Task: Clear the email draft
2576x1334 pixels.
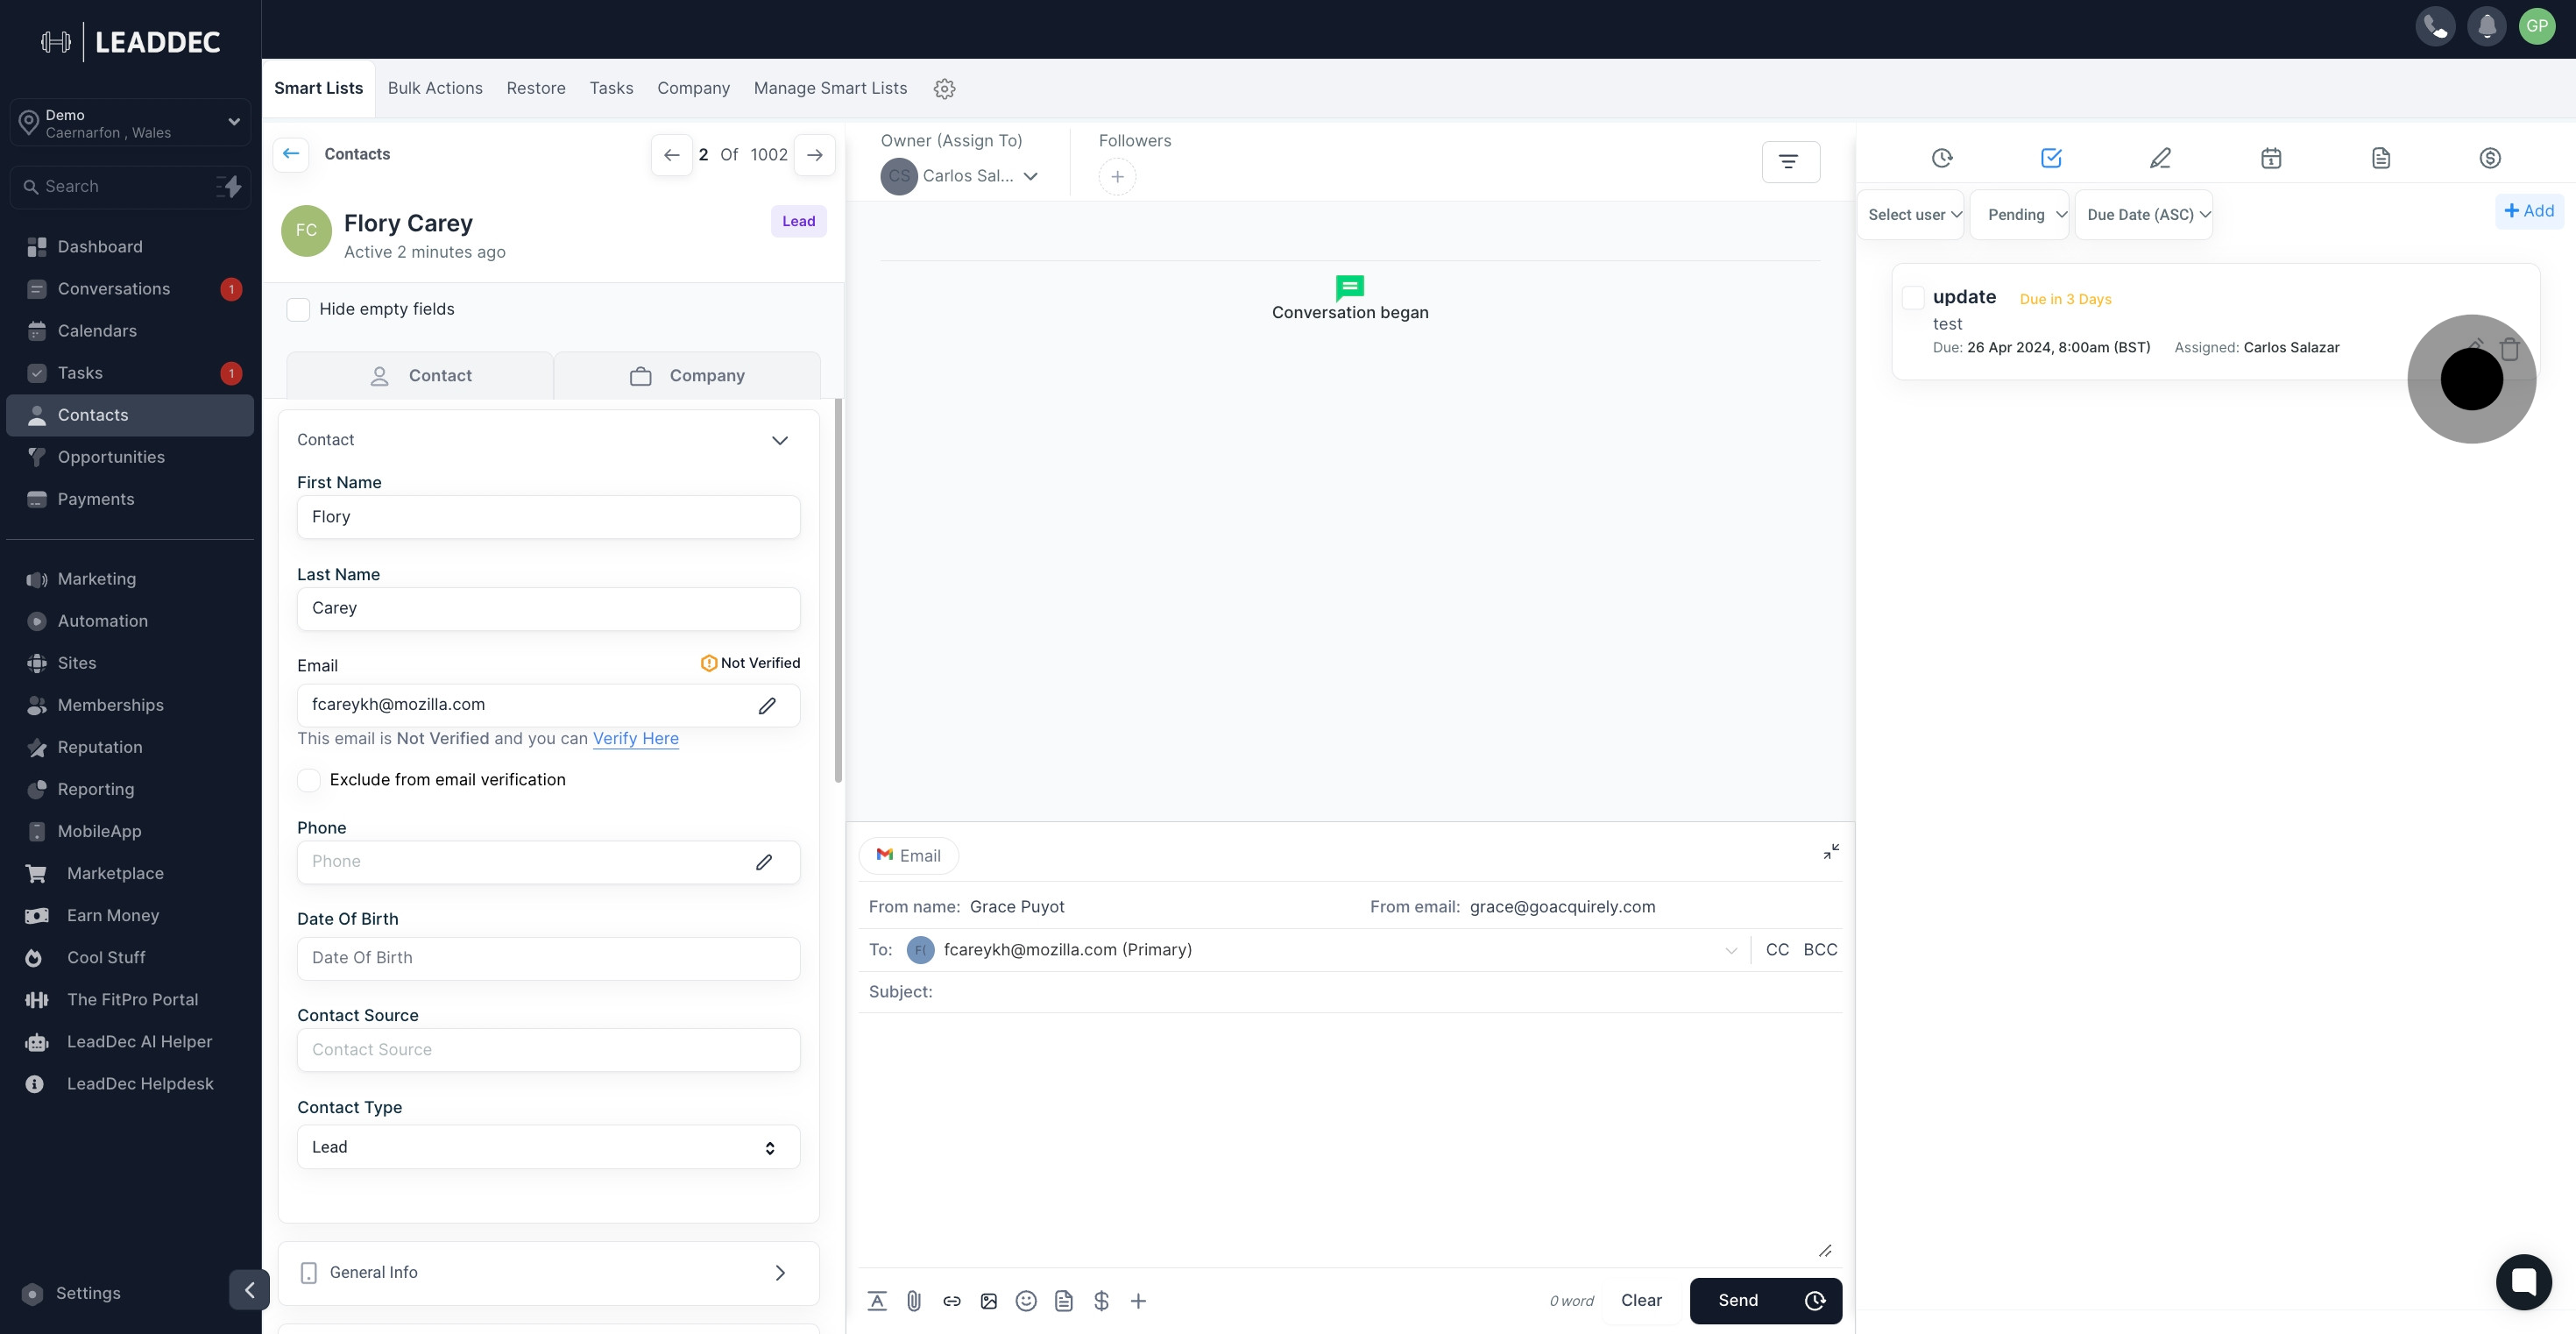Action: click(x=1641, y=1300)
